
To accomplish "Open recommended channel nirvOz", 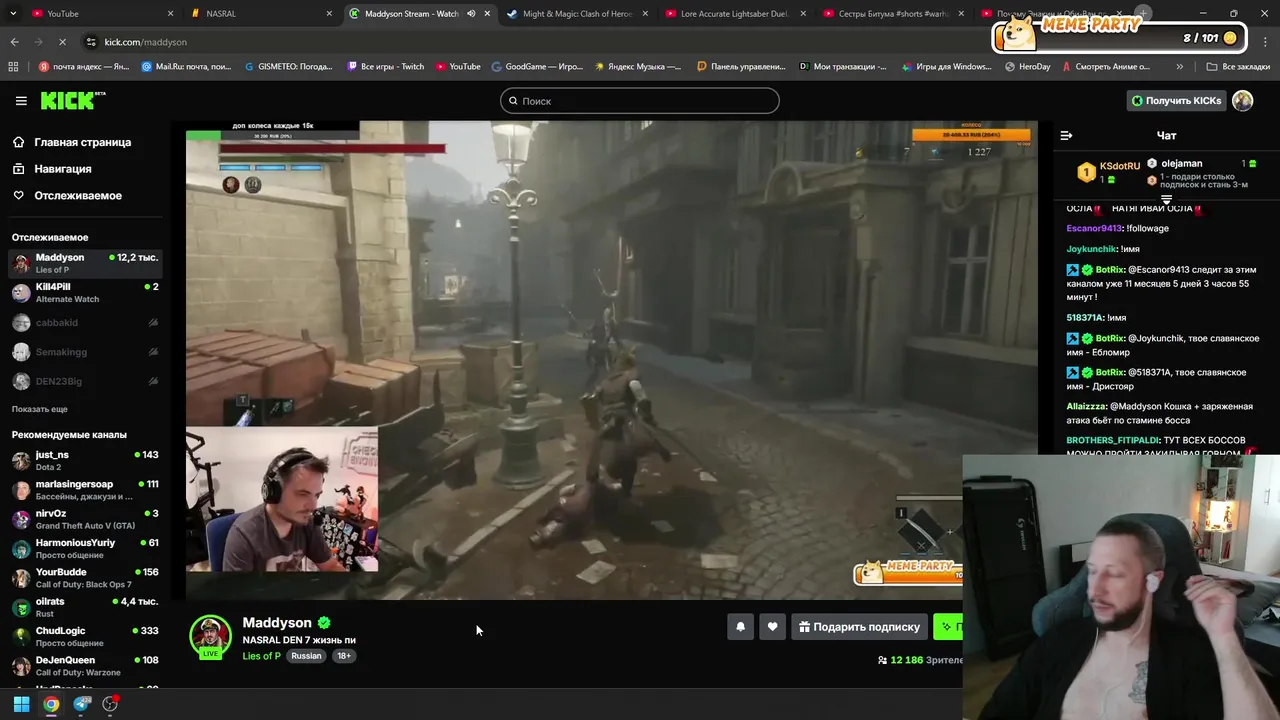I will (84, 519).
